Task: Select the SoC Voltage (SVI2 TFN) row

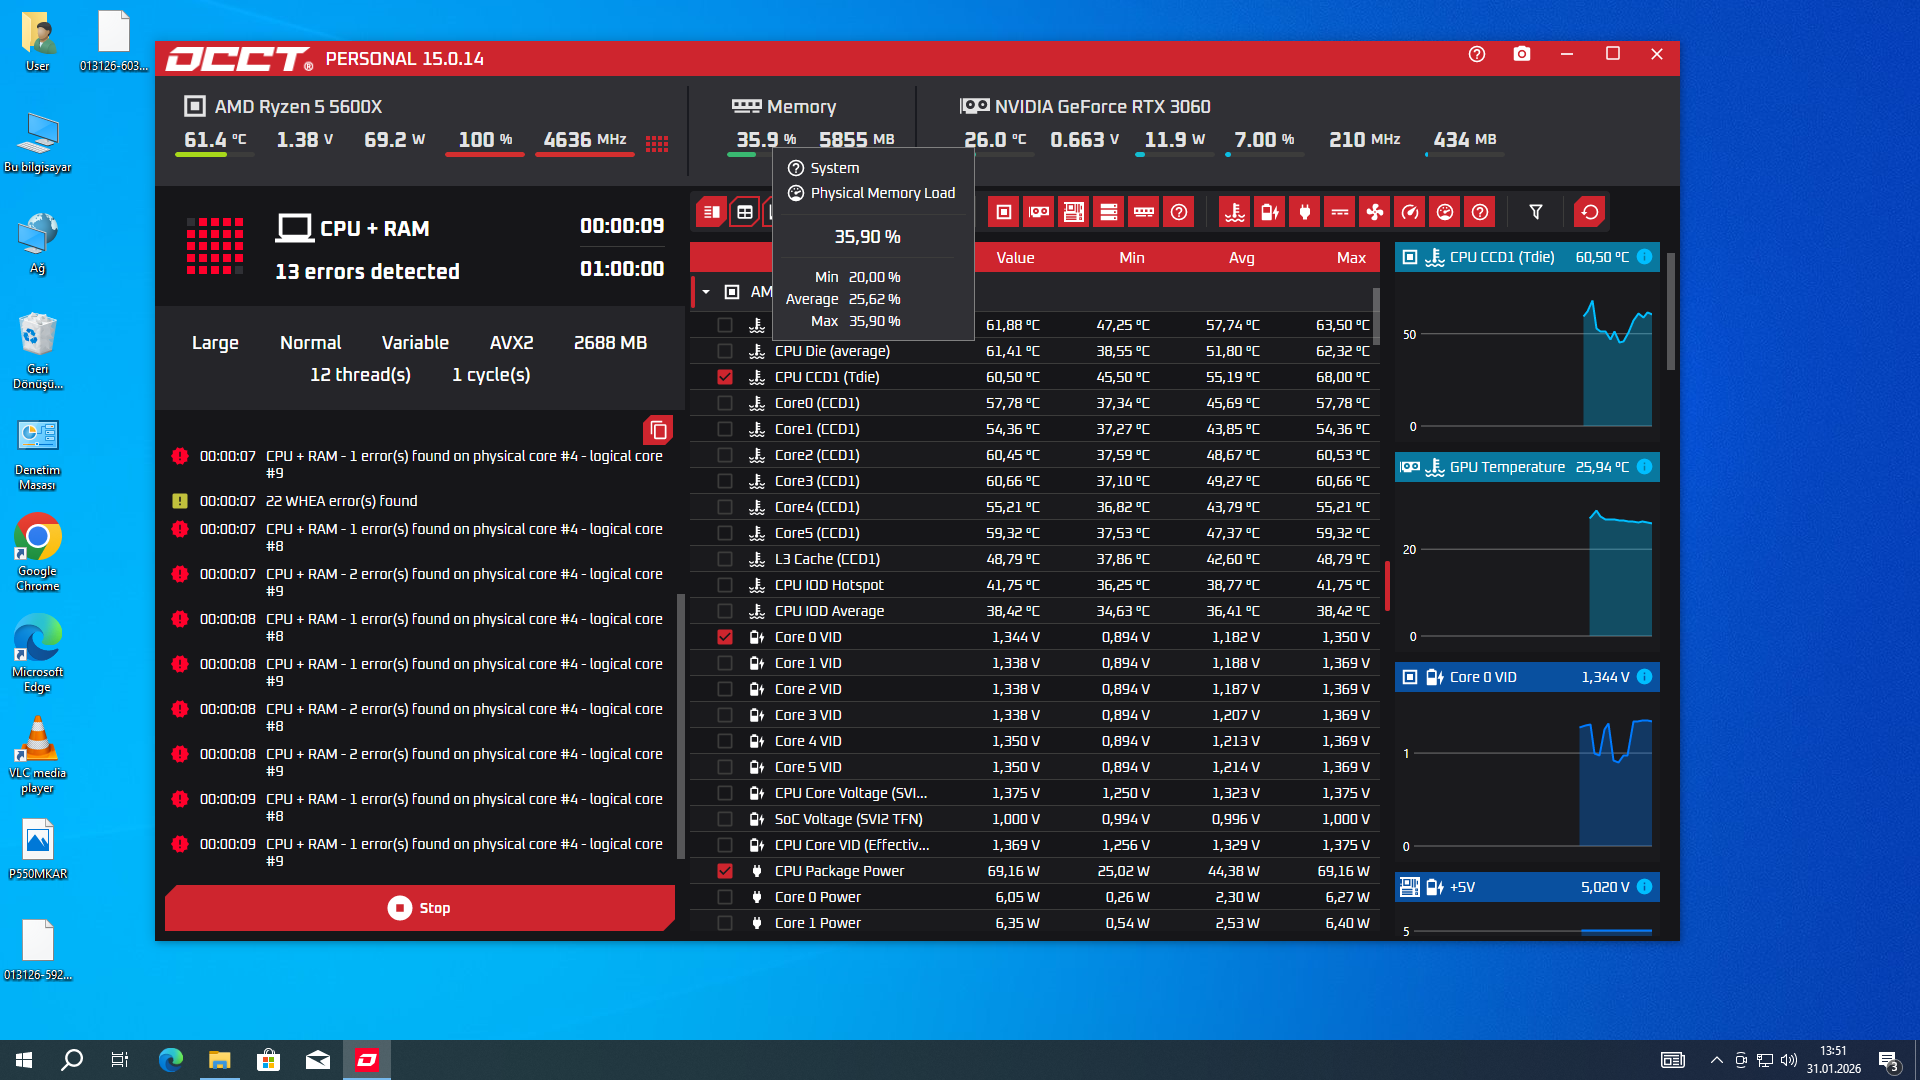Action: tap(1035, 819)
